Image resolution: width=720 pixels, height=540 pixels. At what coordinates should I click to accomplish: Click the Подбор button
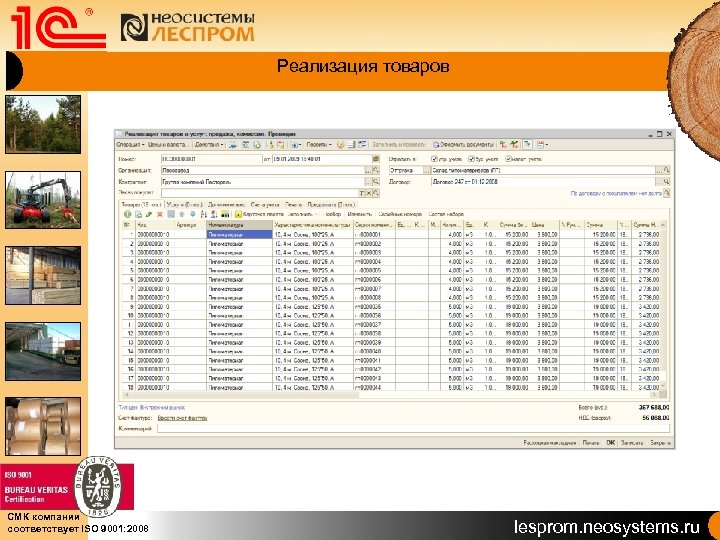pos(332,214)
